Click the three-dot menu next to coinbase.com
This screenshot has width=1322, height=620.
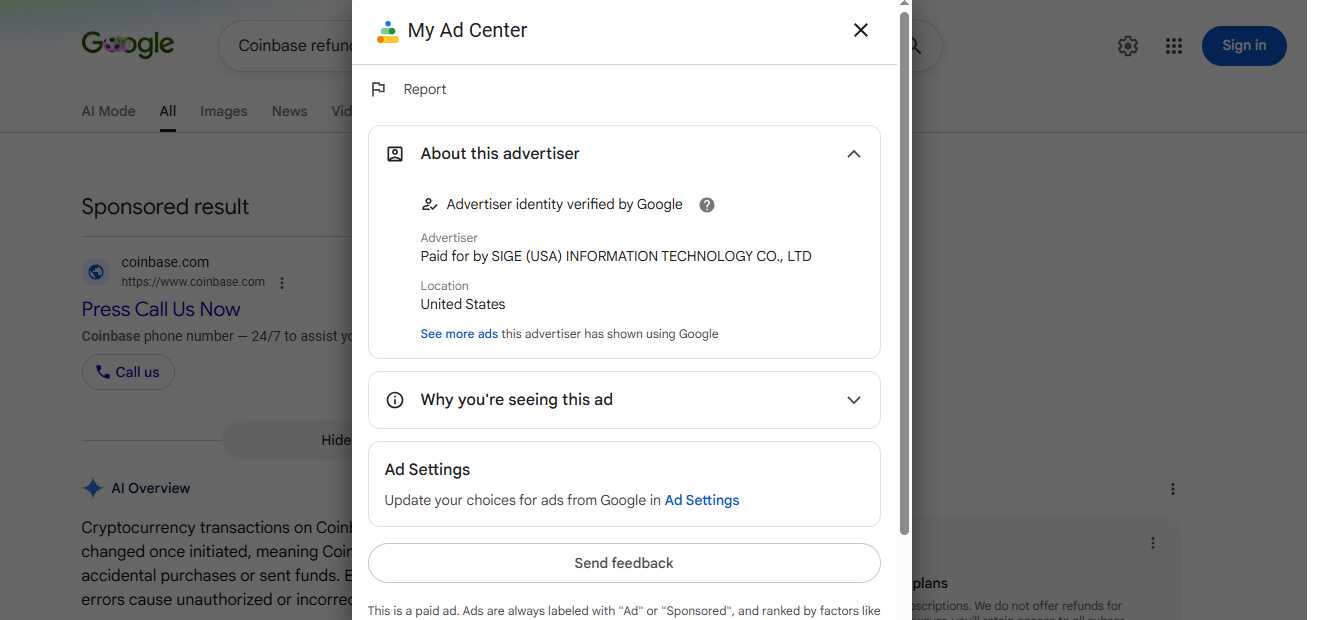282,283
